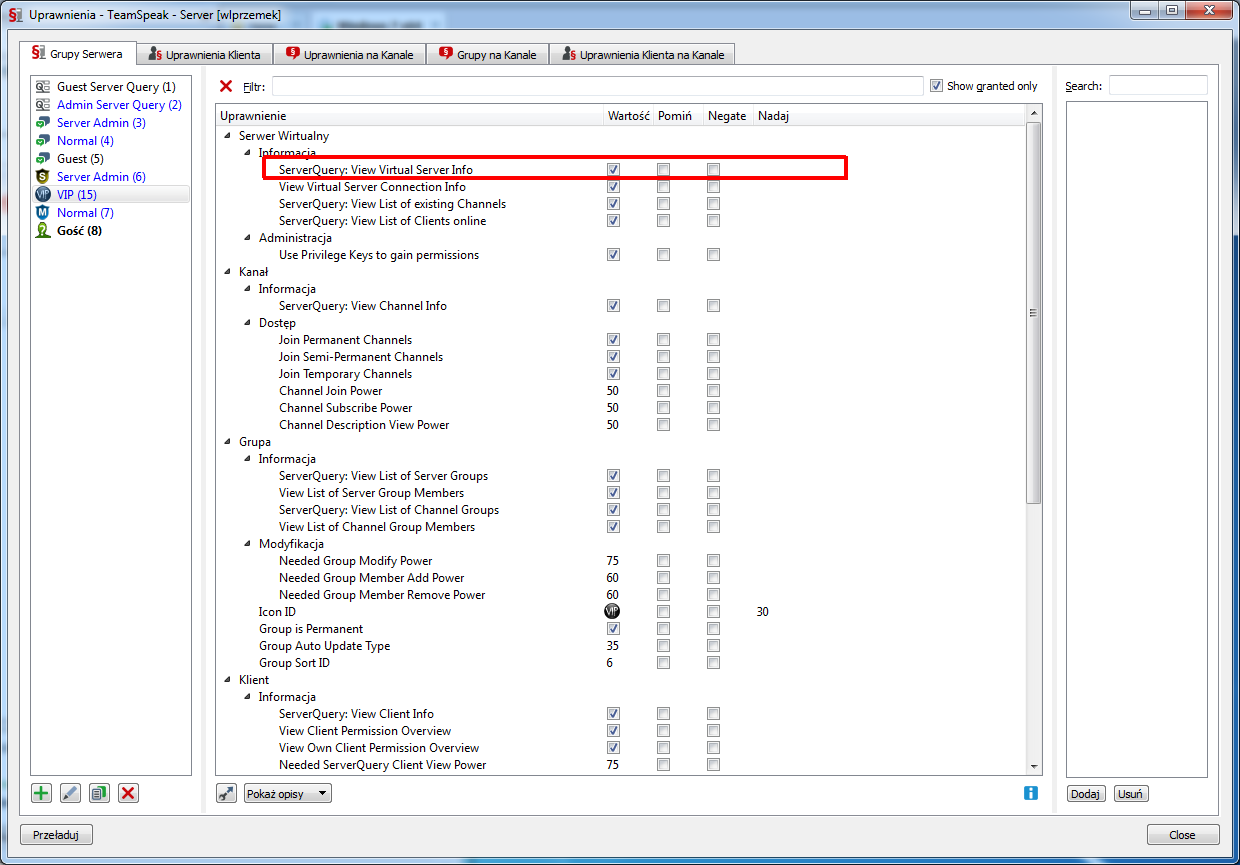Viewport: 1240px width, 865px height.
Task: Click Channel Subscribe Power value 50
Action: 613,408
